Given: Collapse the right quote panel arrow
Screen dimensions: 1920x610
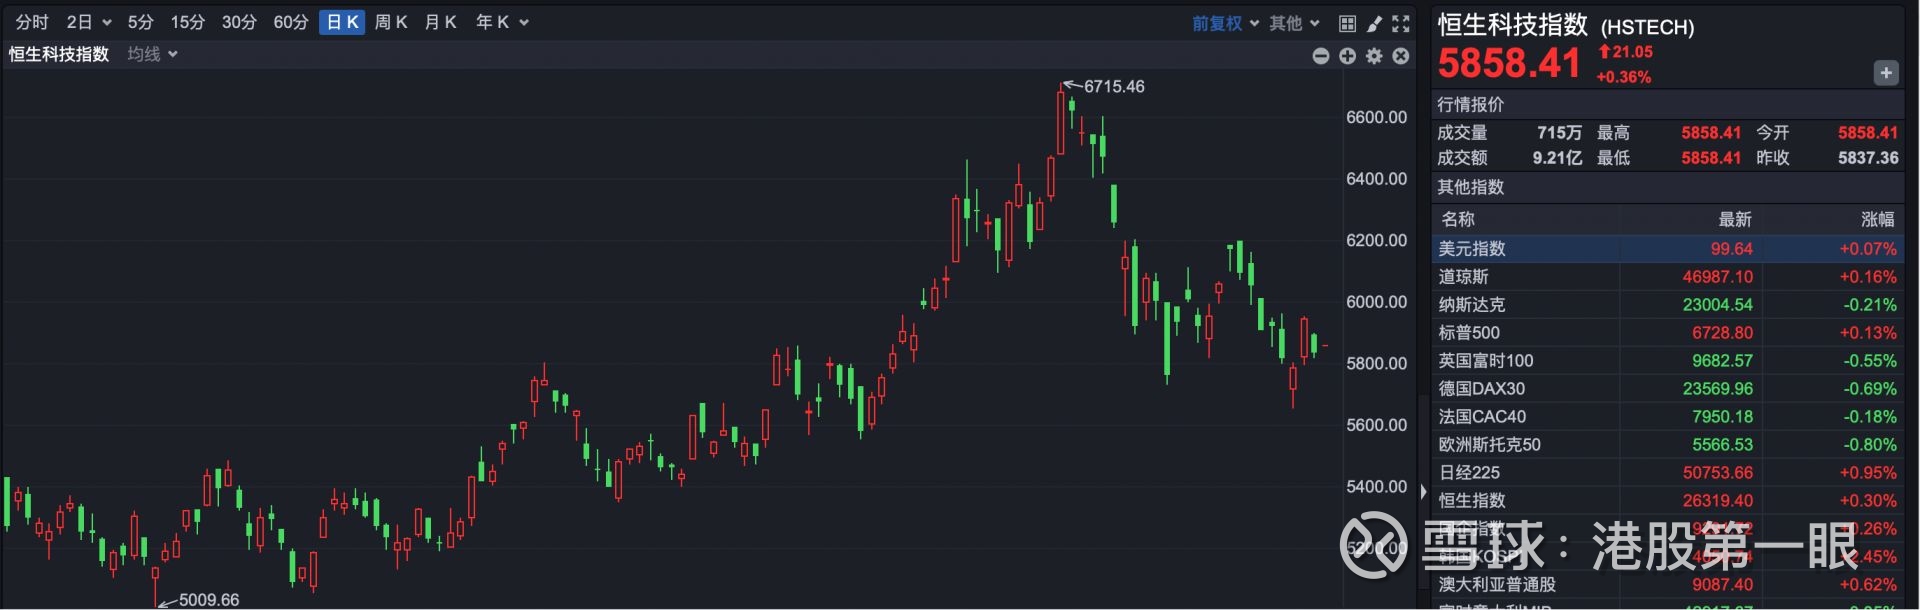Looking at the screenshot, I should 1423,491.
